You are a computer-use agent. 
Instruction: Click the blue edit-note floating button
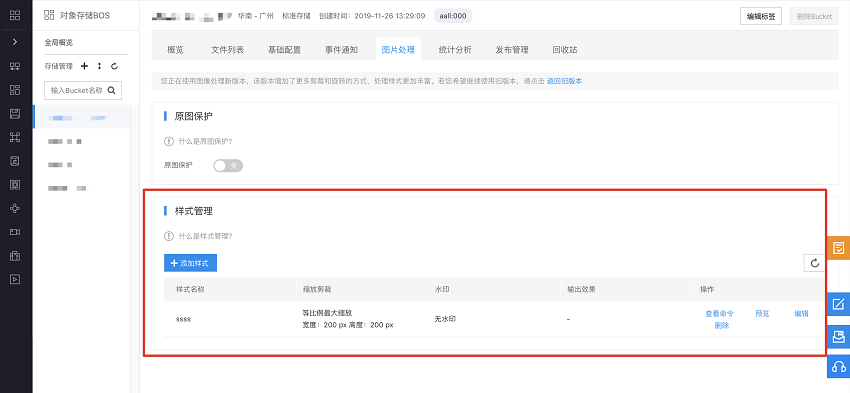[x=839, y=304]
